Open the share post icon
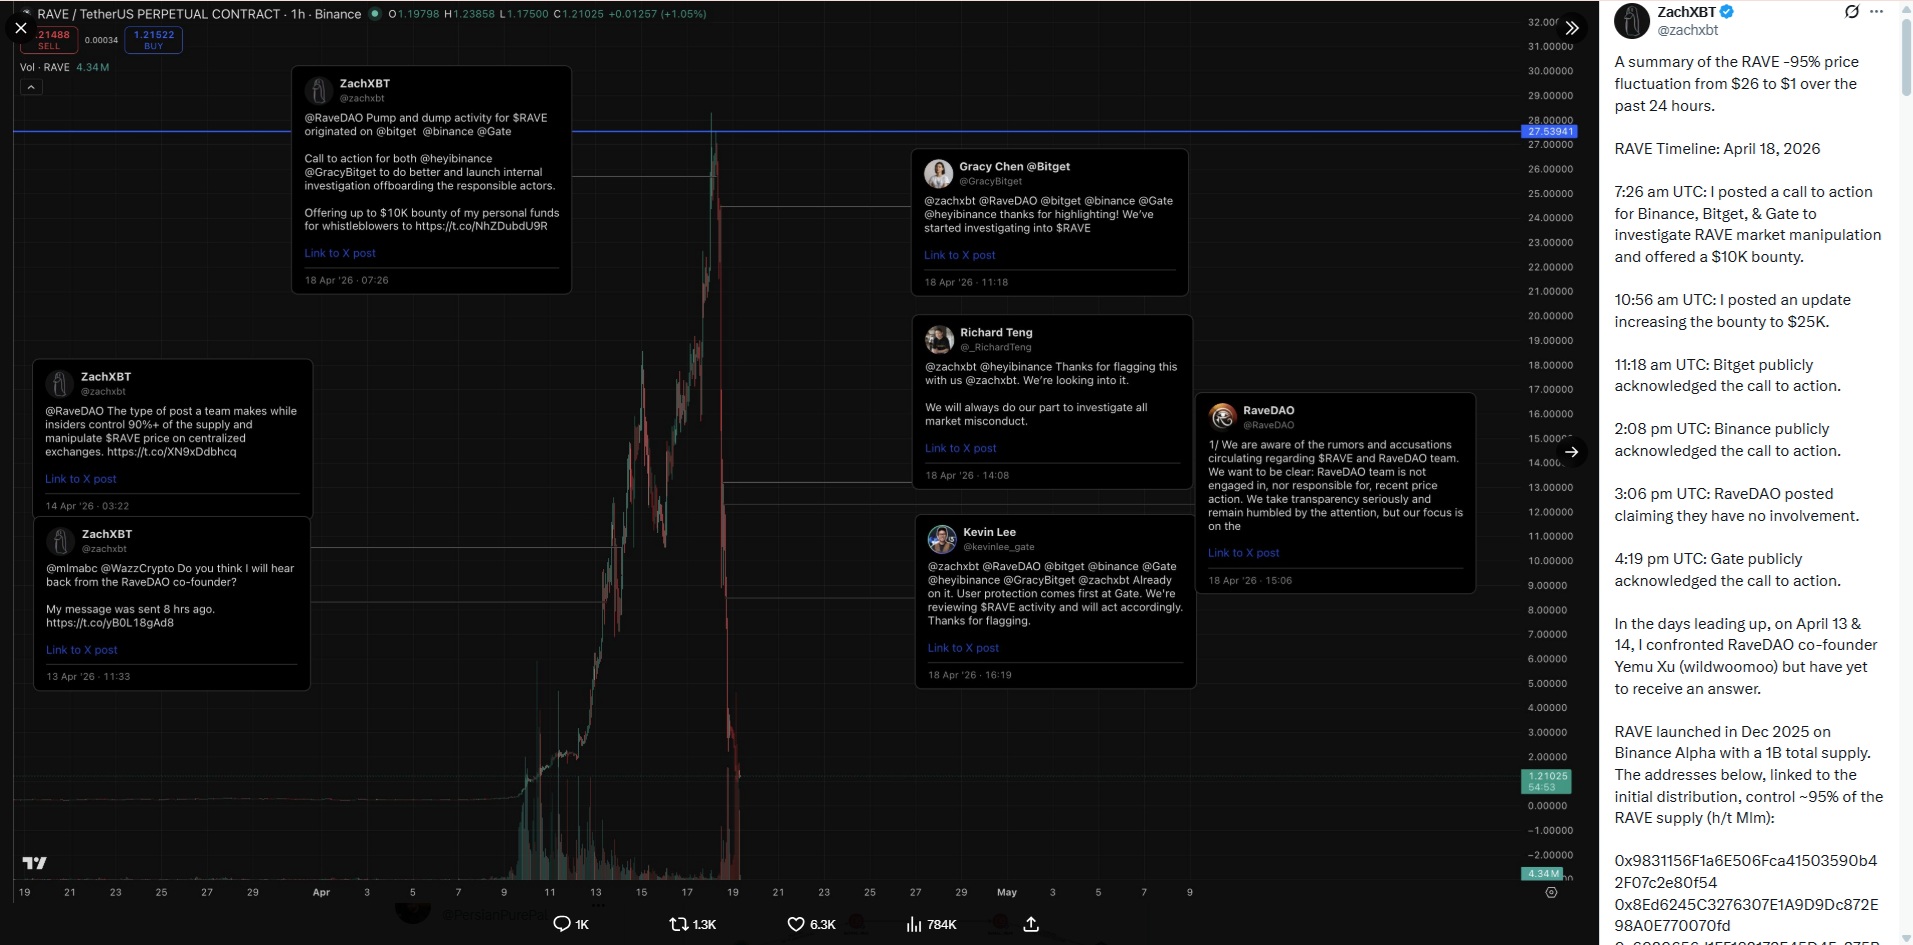 click(x=1031, y=924)
